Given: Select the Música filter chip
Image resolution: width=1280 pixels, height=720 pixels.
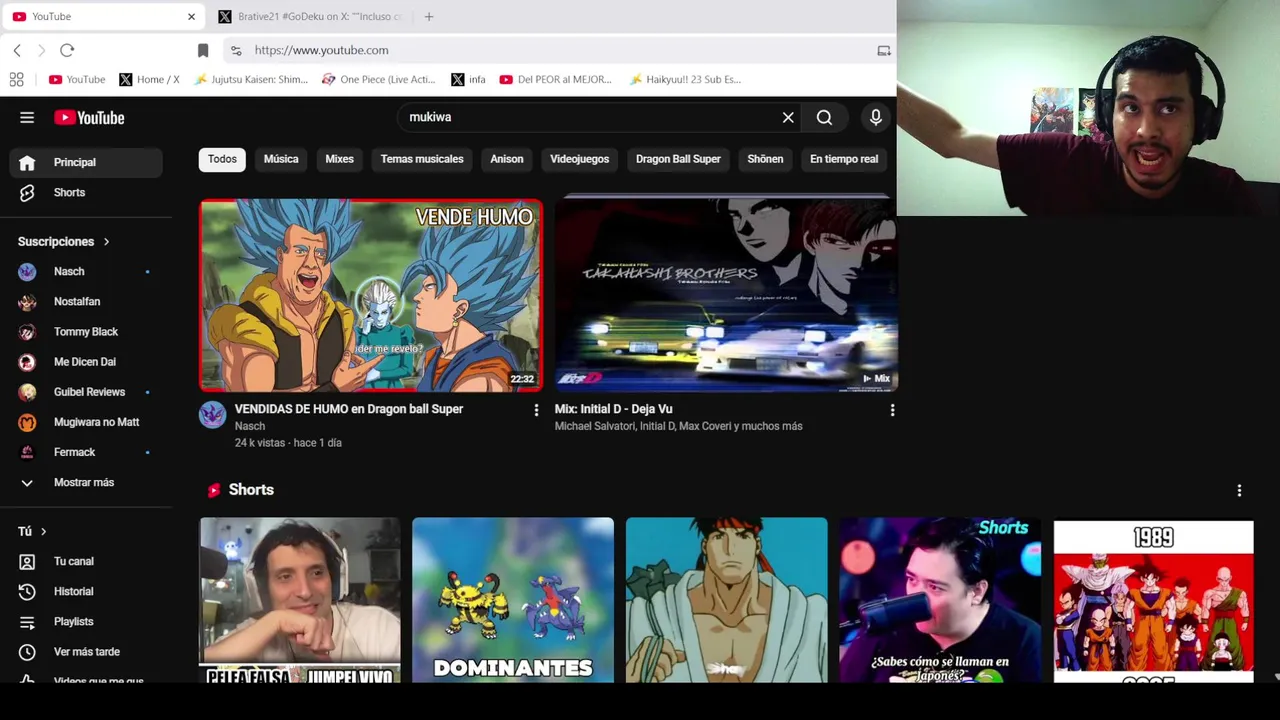Looking at the screenshot, I should click(281, 159).
